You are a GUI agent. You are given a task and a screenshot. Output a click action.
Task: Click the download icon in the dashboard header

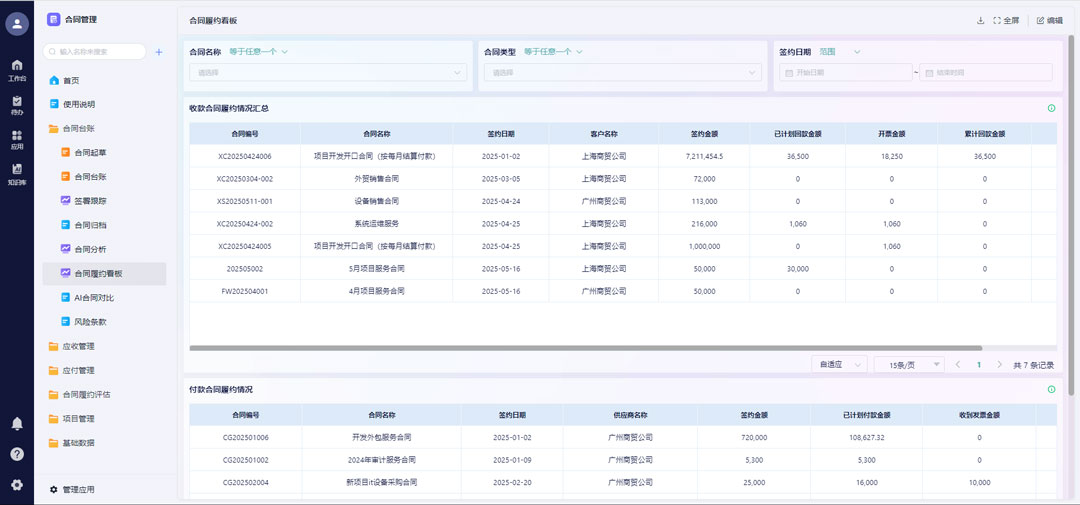981,20
